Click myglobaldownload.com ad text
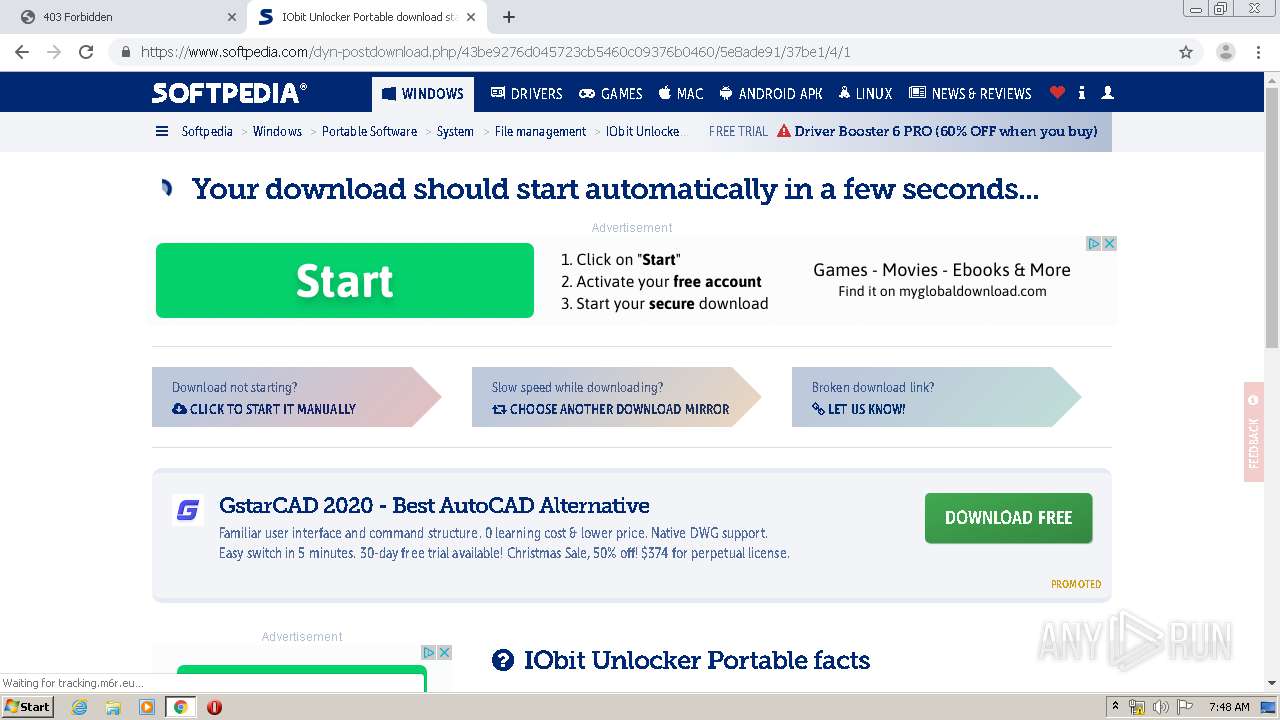The height and width of the screenshot is (720, 1280). 942,292
